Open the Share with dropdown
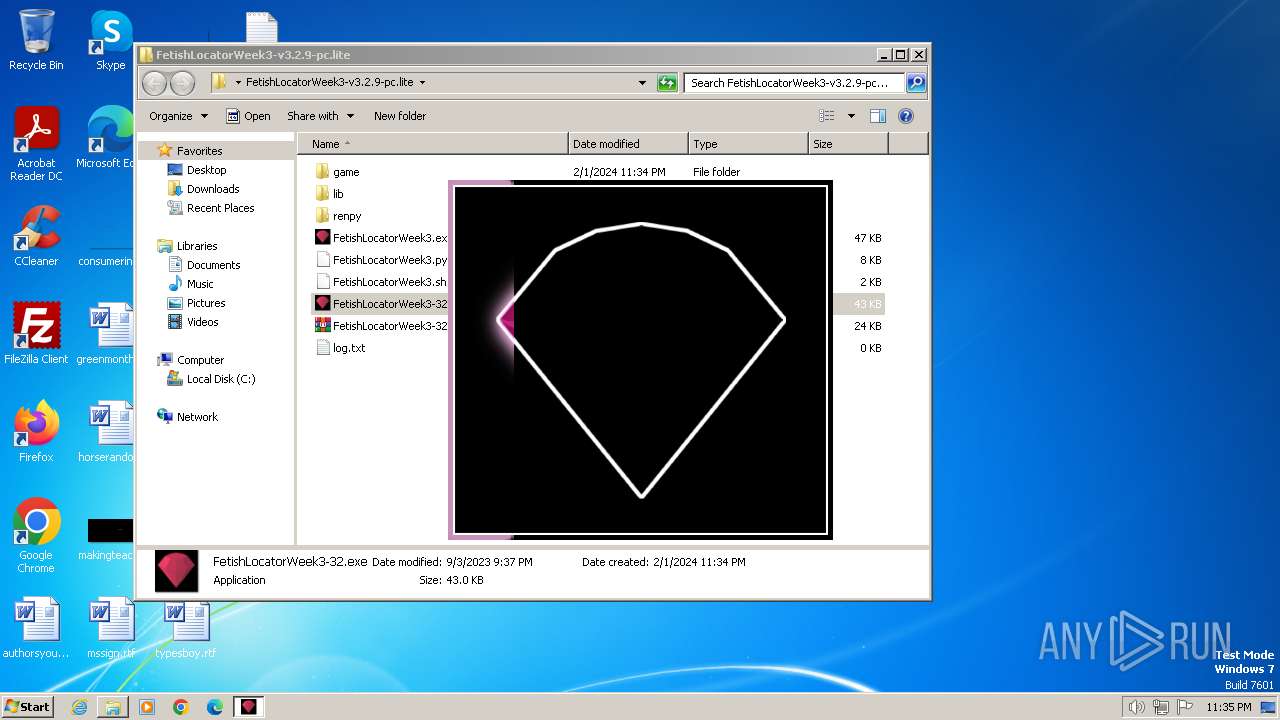1280x720 pixels. [x=320, y=116]
